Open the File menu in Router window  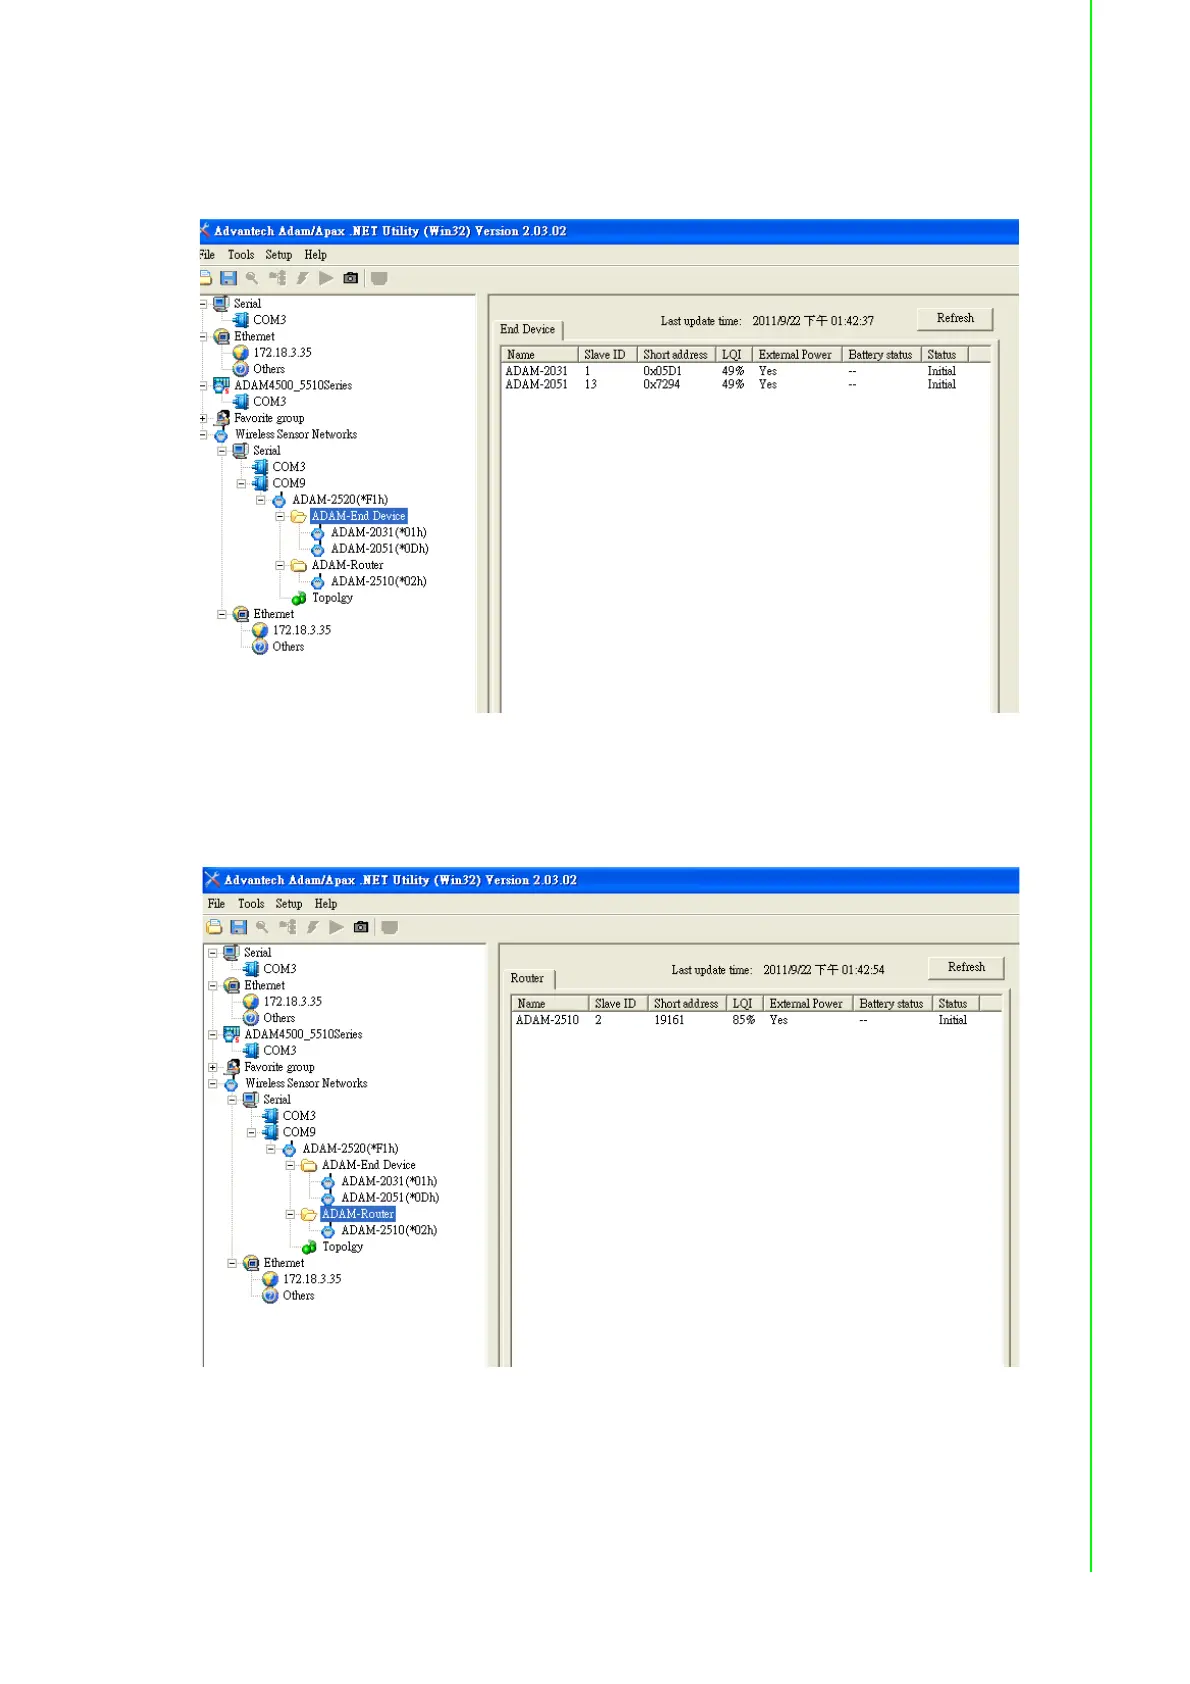click(216, 904)
